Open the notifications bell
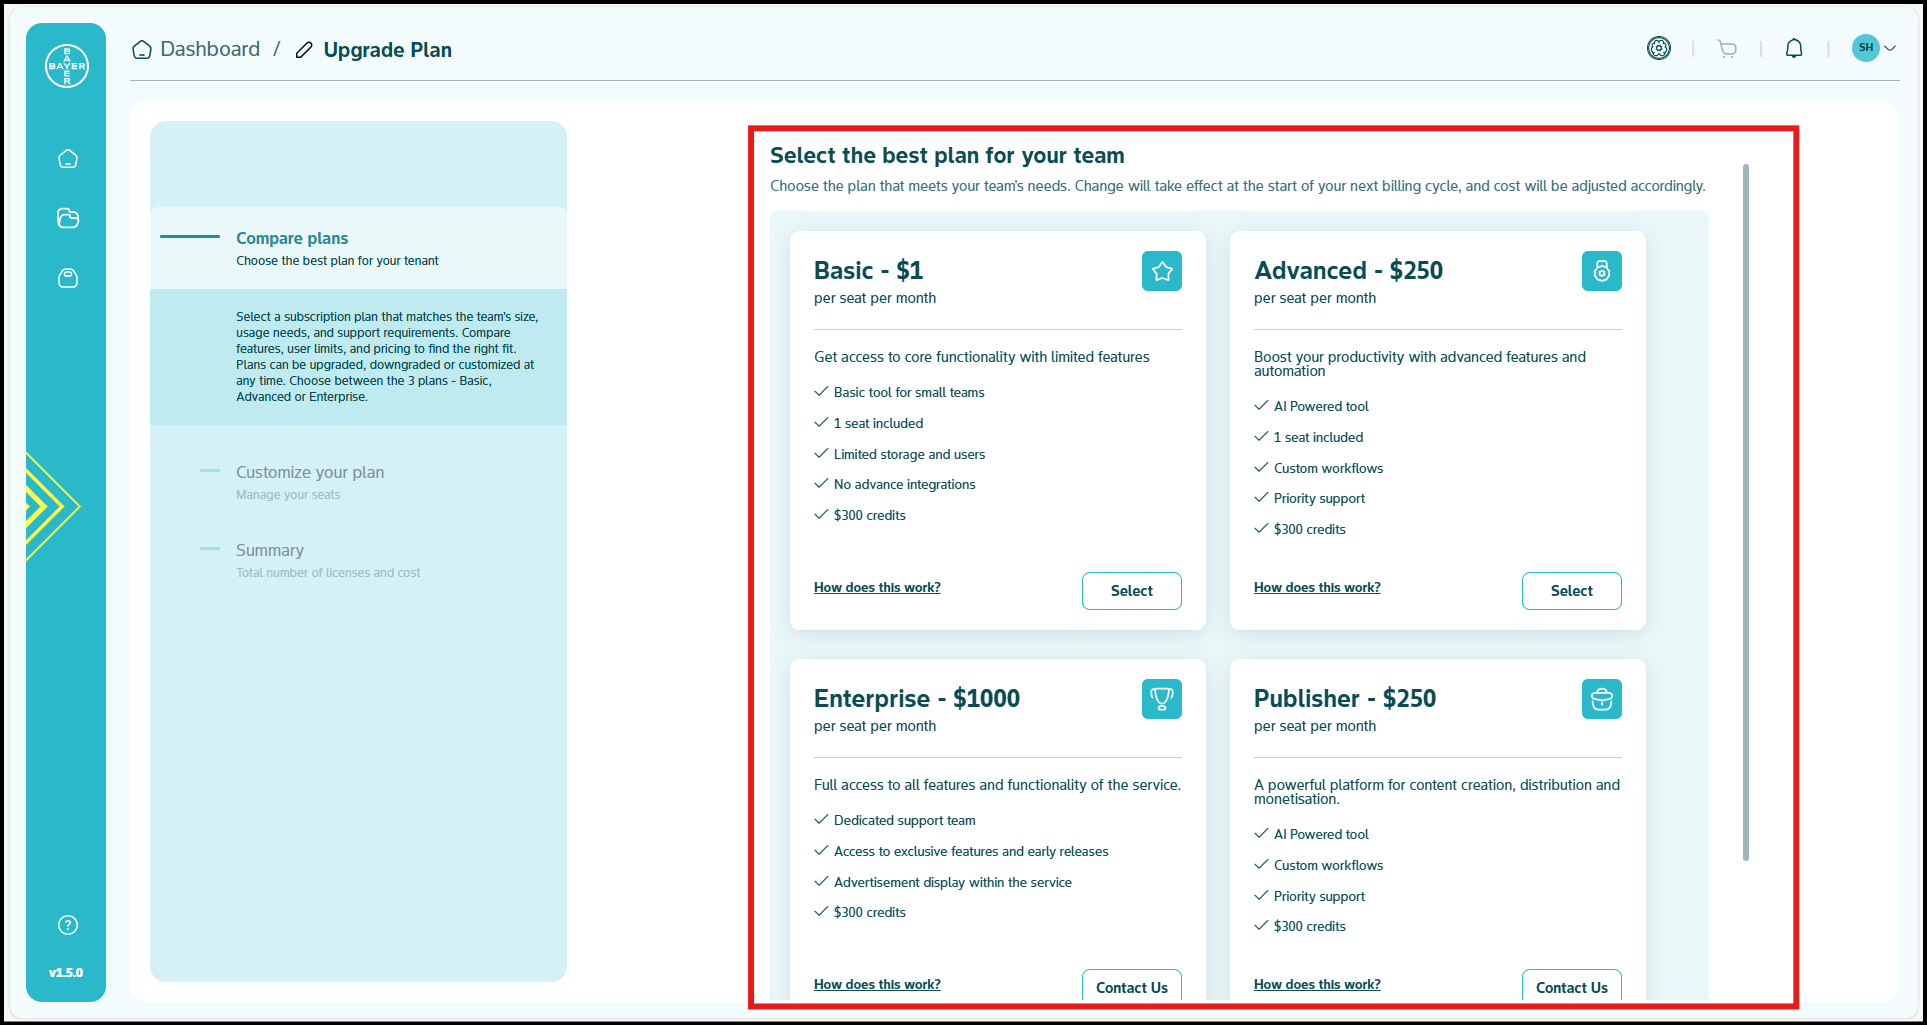The height and width of the screenshot is (1025, 1927). click(1794, 49)
